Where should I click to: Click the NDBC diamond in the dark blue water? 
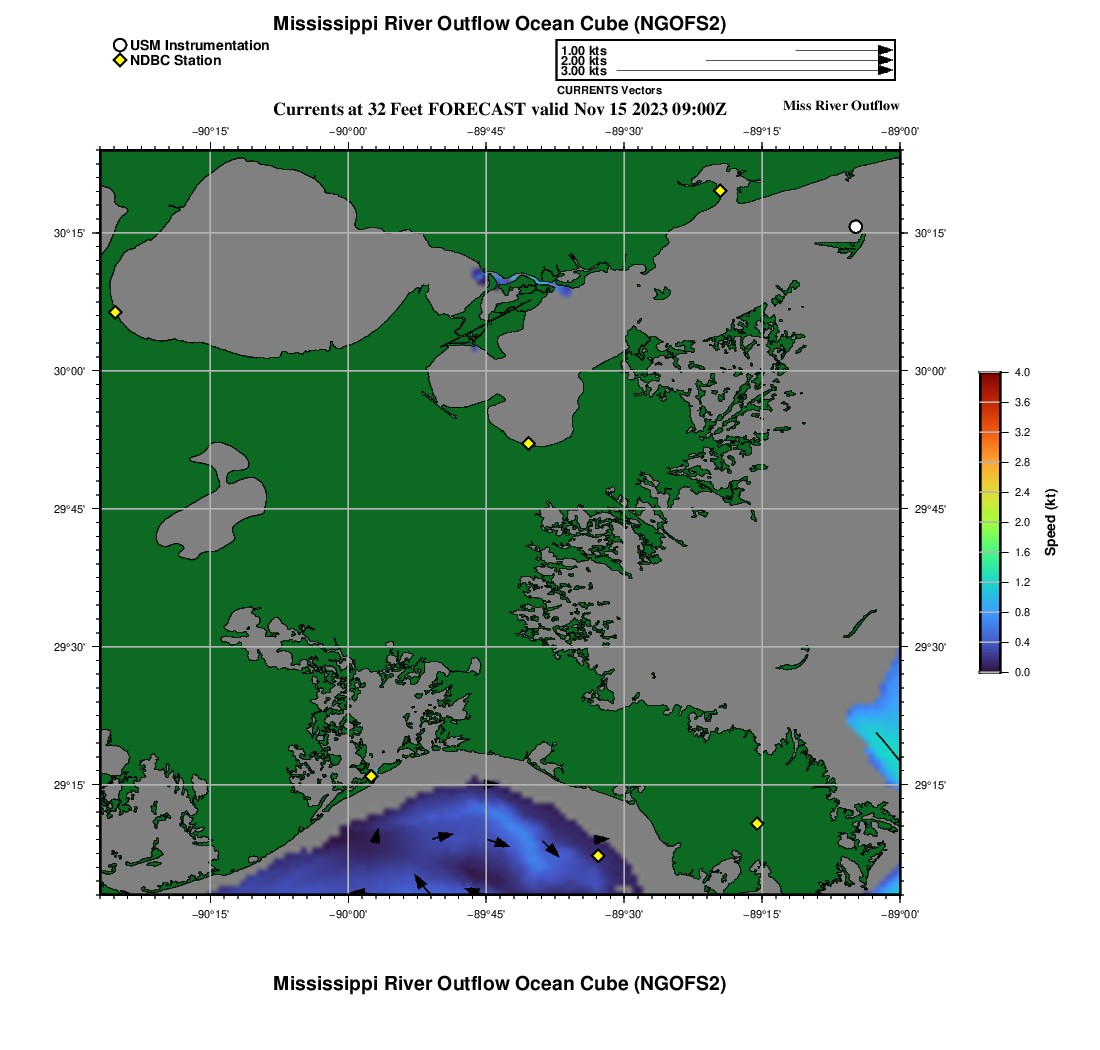click(x=598, y=855)
